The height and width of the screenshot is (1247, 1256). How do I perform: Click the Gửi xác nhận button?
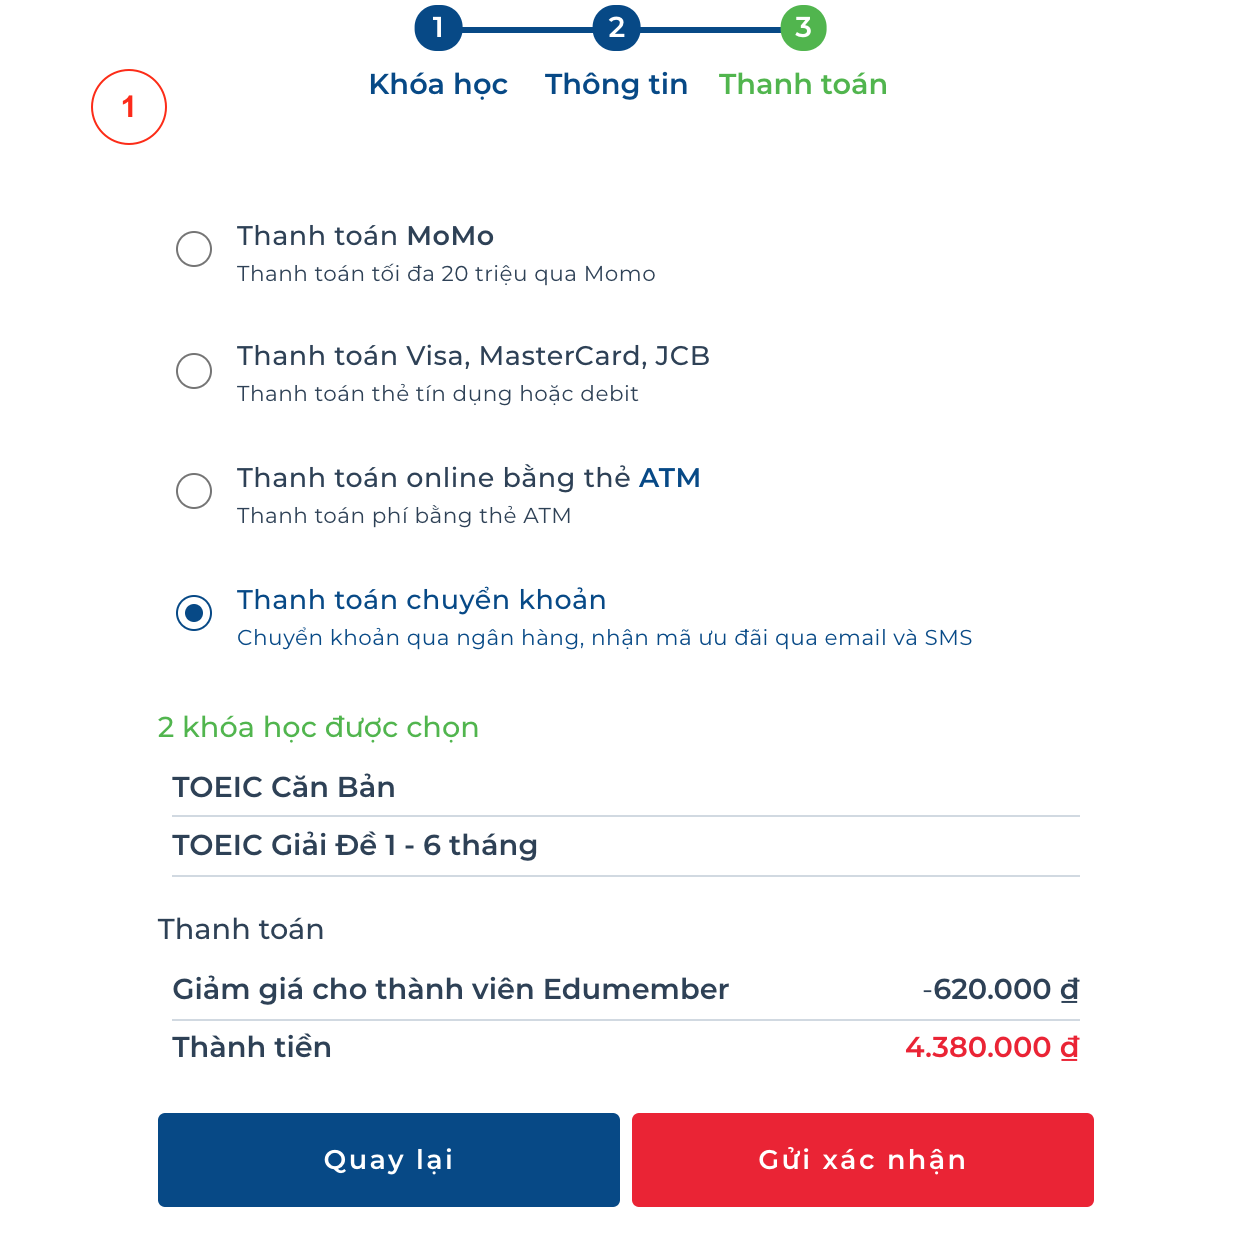[862, 1160]
